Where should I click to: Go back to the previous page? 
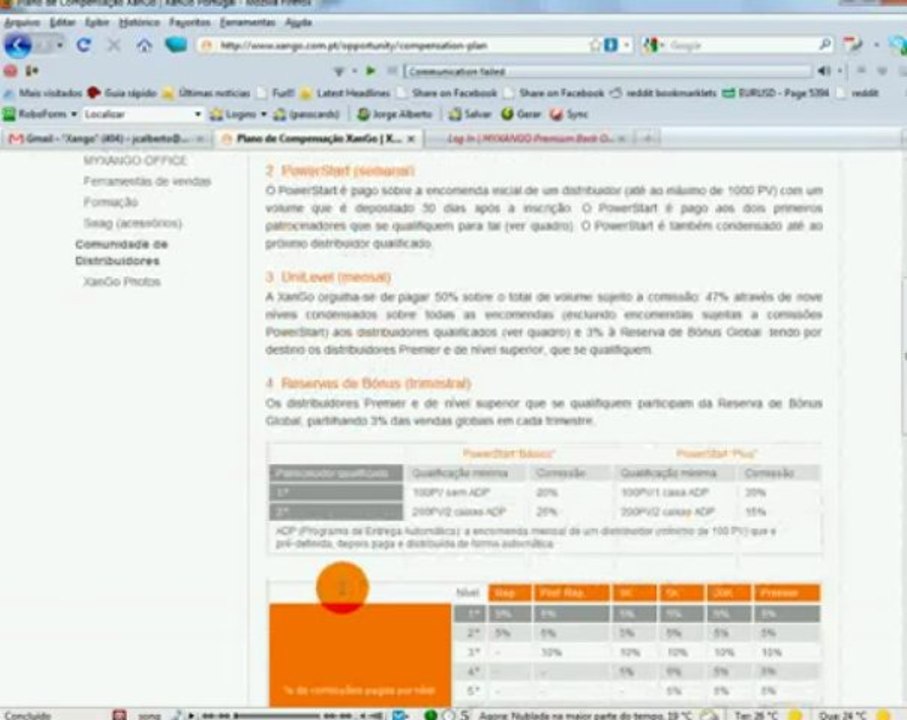[x=18, y=45]
